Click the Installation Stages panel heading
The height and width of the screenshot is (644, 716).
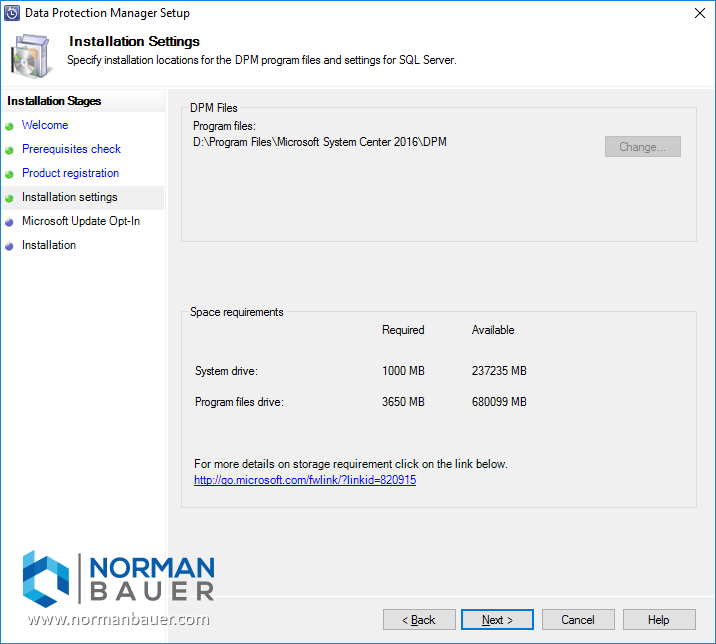pyautogui.click(x=54, y=101)
